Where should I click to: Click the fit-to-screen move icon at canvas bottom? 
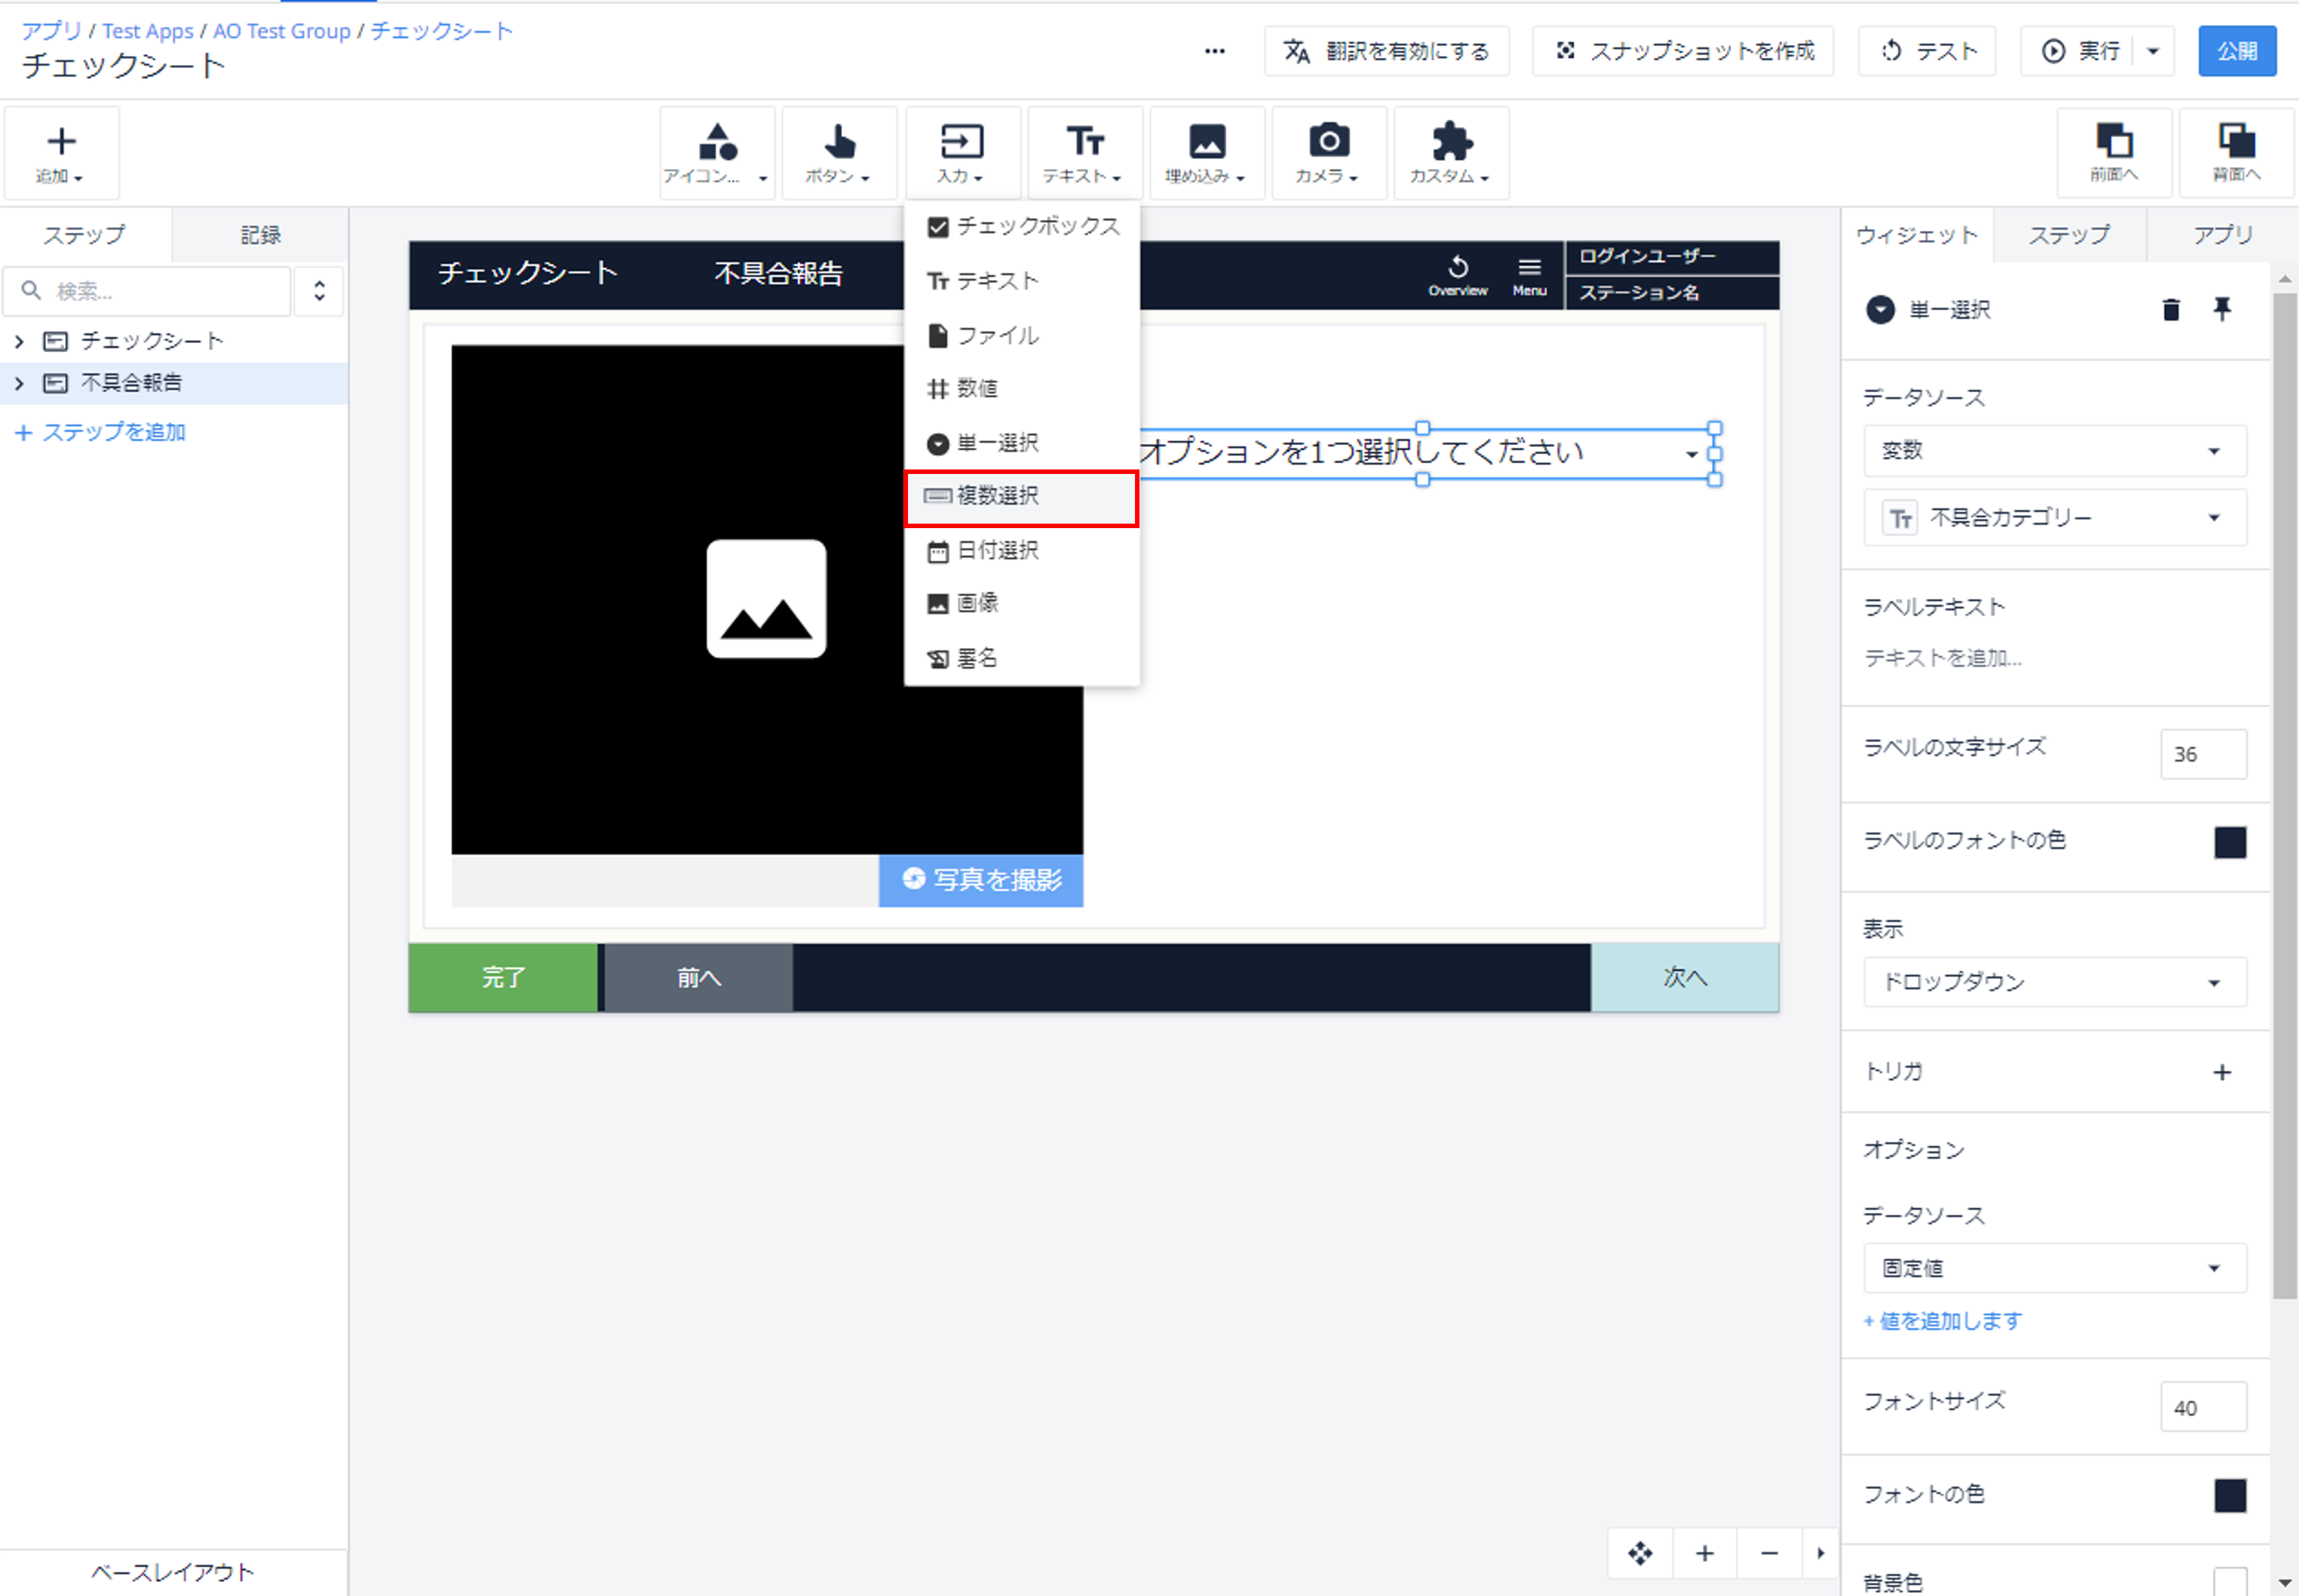coord(1640,1553)
